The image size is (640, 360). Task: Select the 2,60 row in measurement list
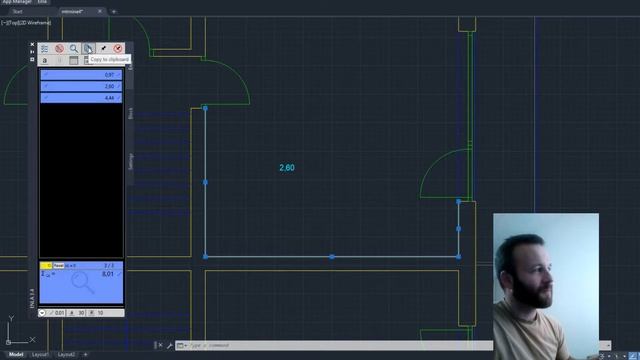click(81, 86)
